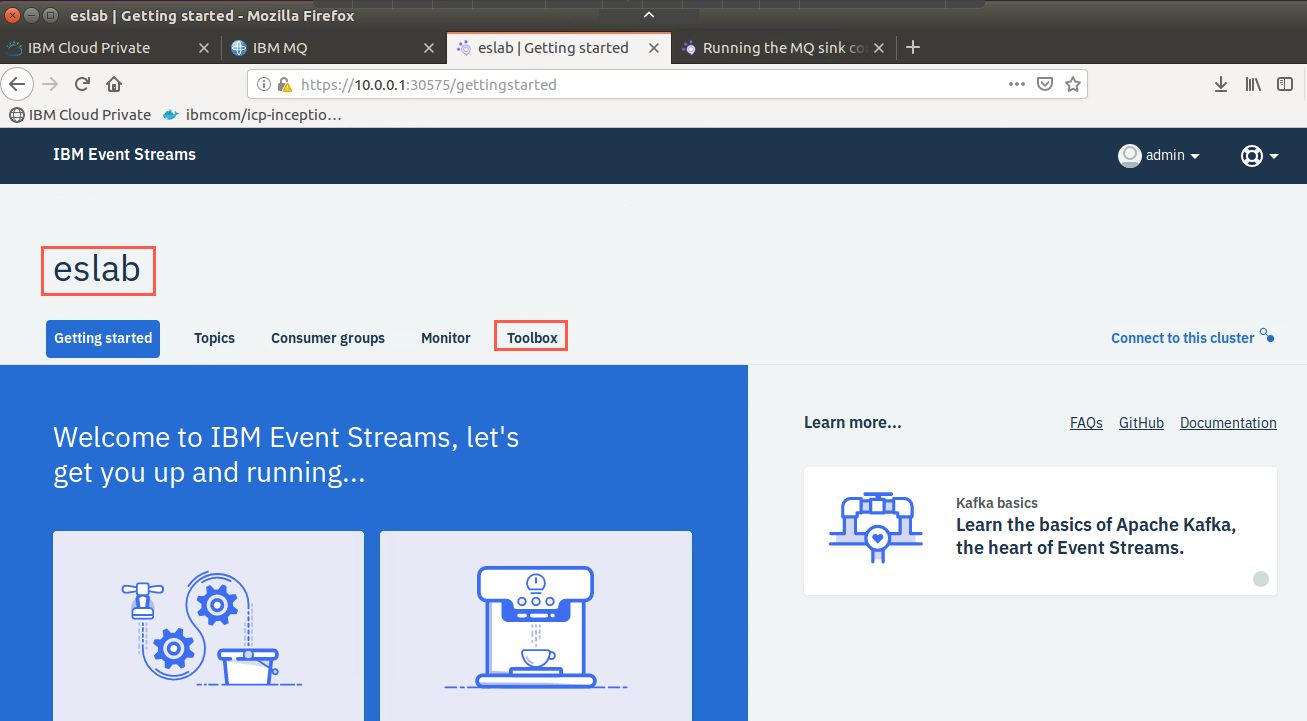Open page actions three-dot menu
Screen dimensions: 1307x721
point(1017,84)
